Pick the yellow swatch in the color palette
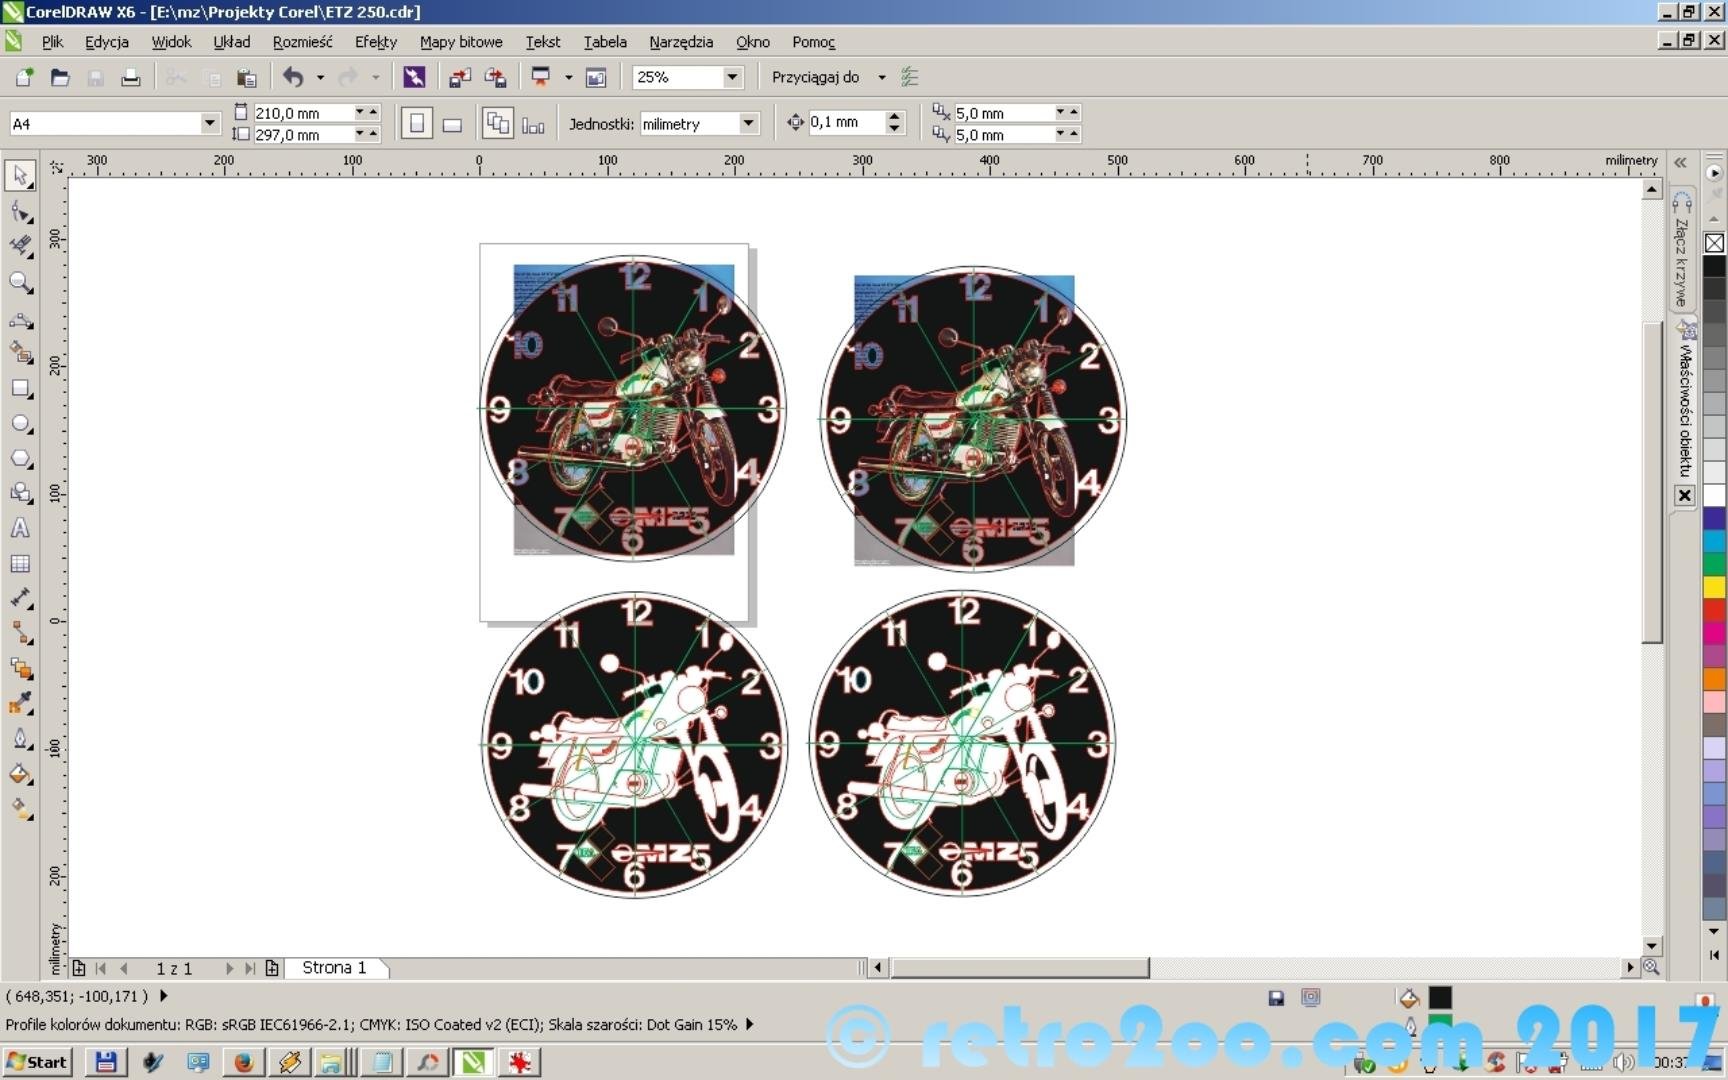Image resolution: width=1728 pixels, height=1080 pixels. (1714, 587)
